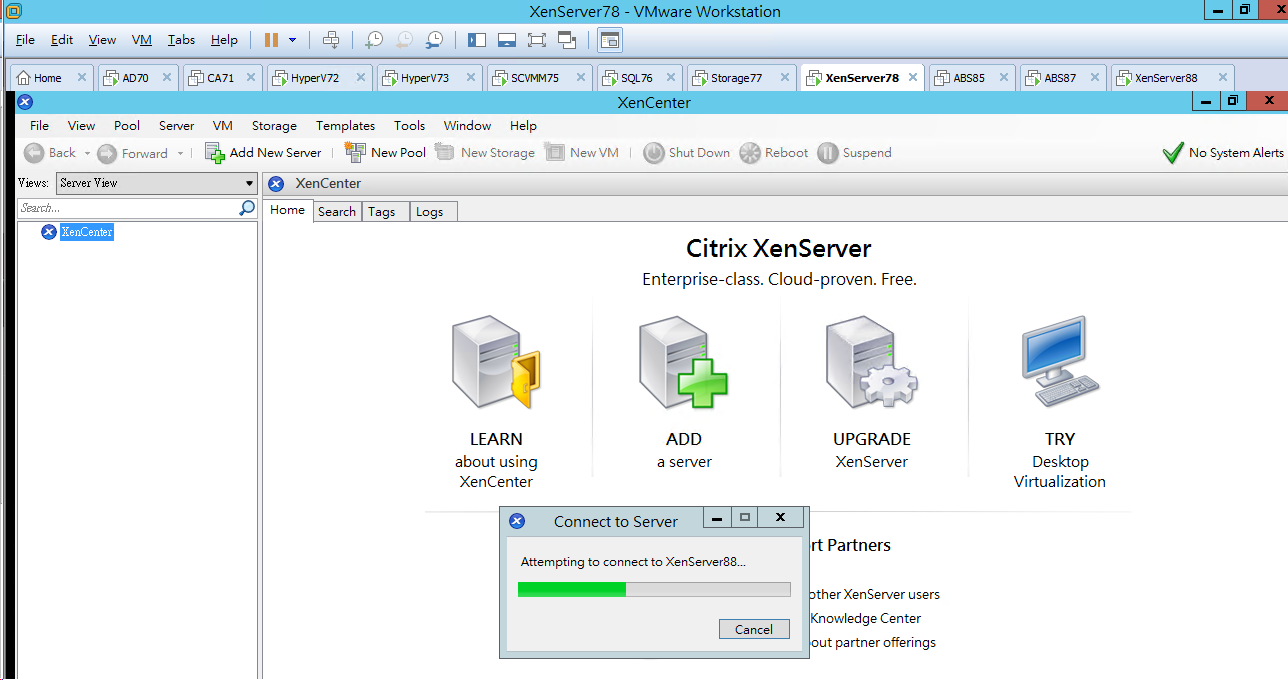Viewport: 1288px width, 680px height.
Task: Open XenCenter Window menu
Action: tap(467, 126)
